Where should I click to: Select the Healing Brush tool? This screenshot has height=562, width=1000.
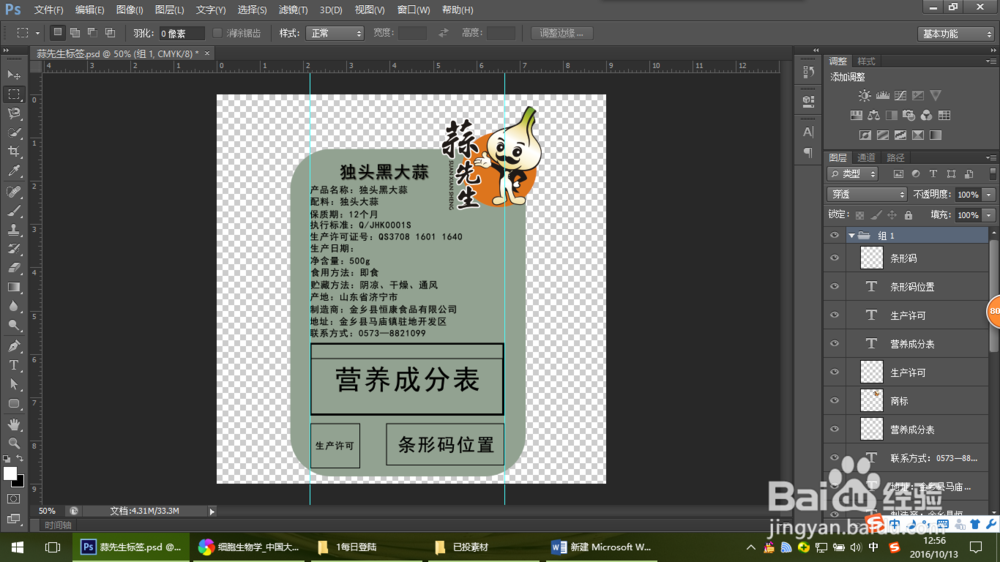pos(13,191)
